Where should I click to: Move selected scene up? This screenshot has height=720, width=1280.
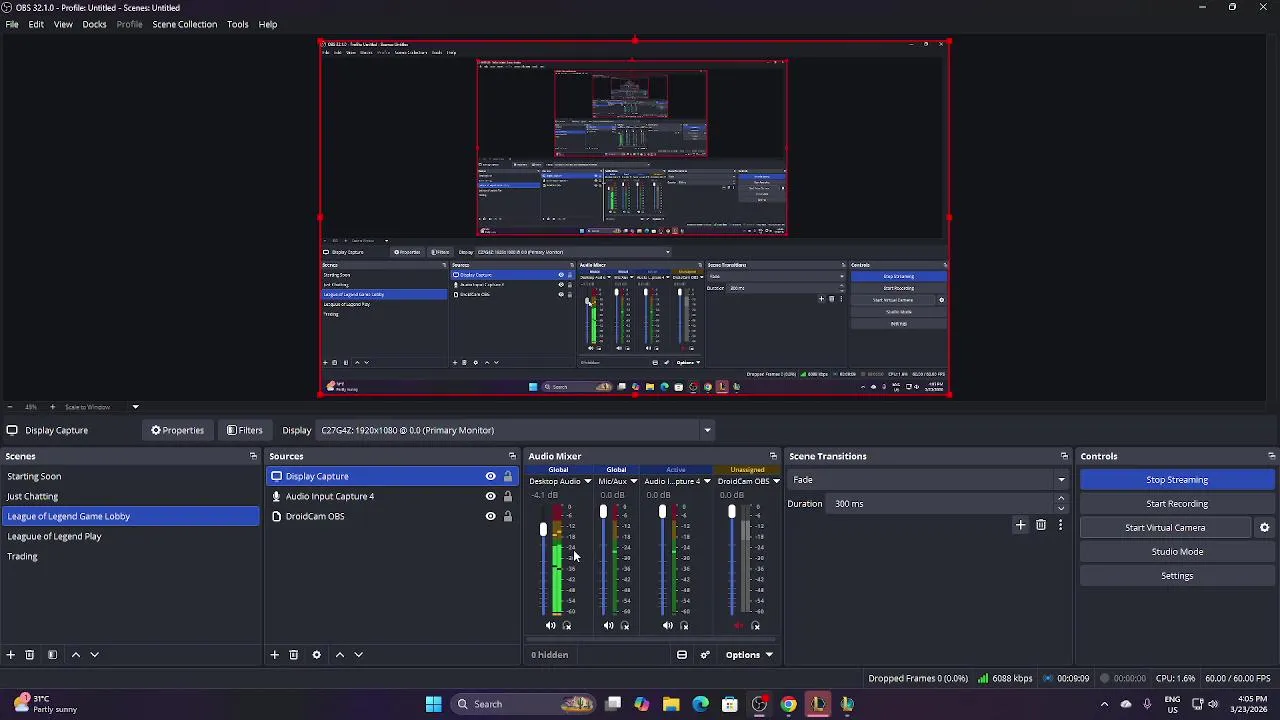(x=75, y=655)
